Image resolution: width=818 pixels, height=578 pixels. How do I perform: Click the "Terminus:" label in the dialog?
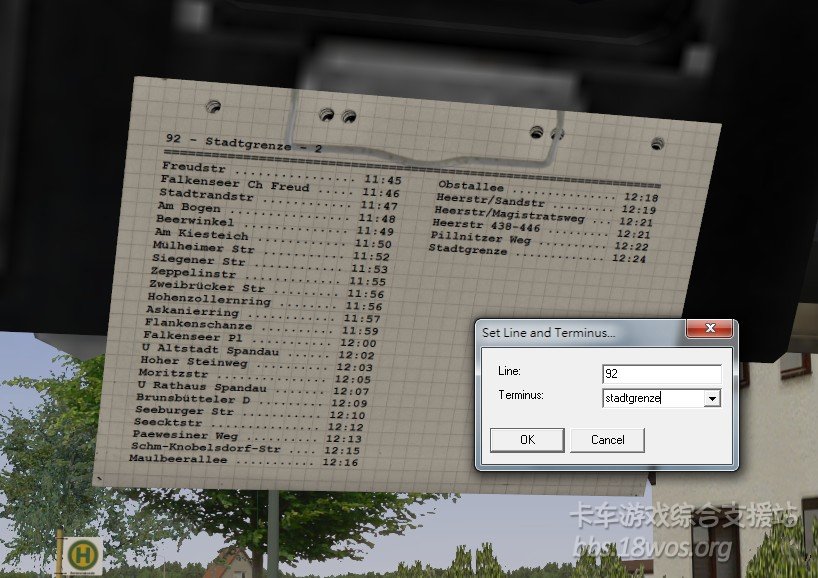tap(521, 395)
